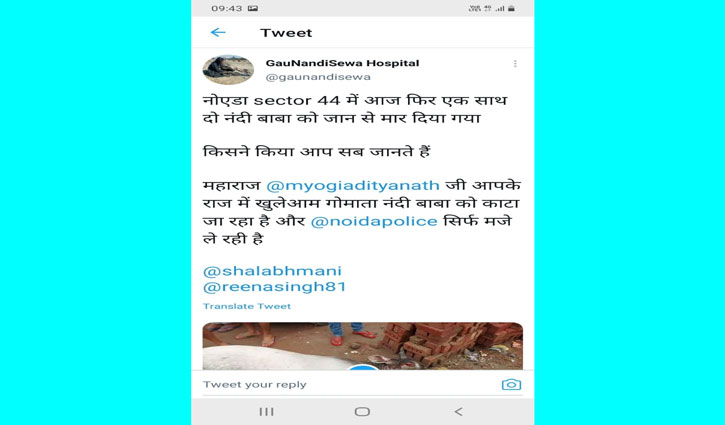Open the @shalabhmani mention
The image size is (725, 425).
(x=272, y=271)
